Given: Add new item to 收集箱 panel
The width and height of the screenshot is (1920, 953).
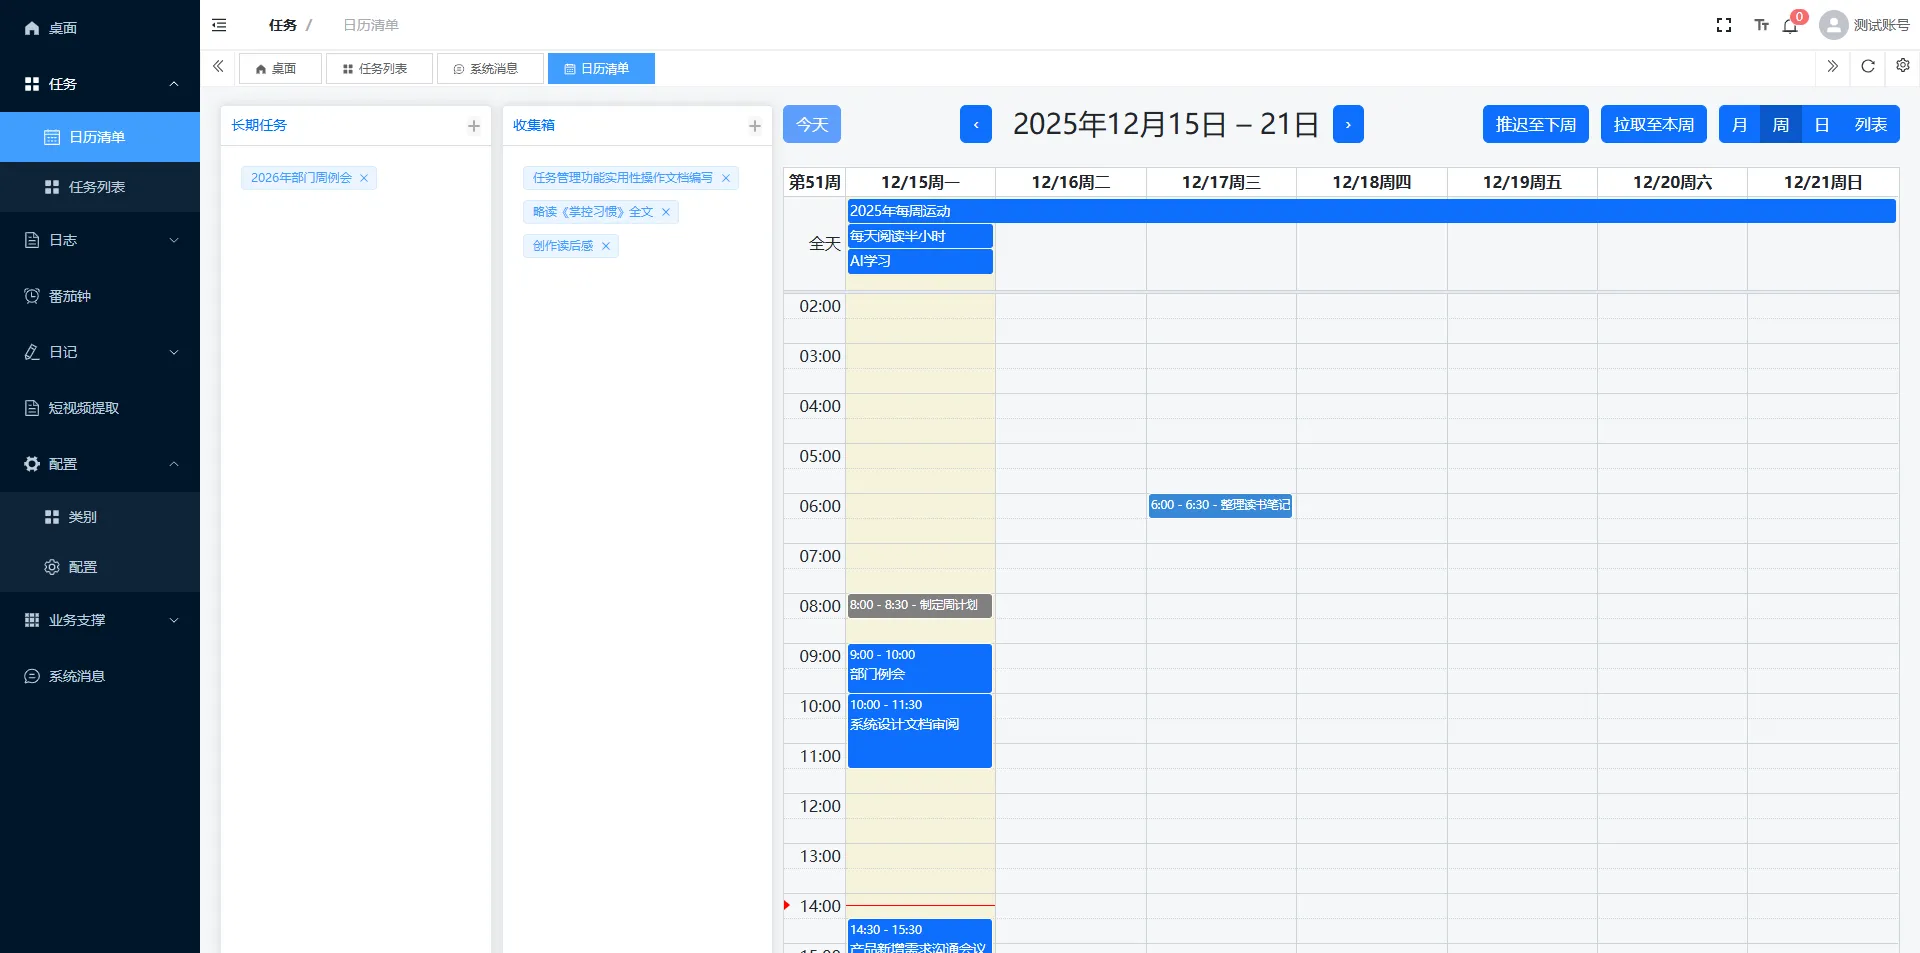Looking at the screenshot, I should [754, 126].
